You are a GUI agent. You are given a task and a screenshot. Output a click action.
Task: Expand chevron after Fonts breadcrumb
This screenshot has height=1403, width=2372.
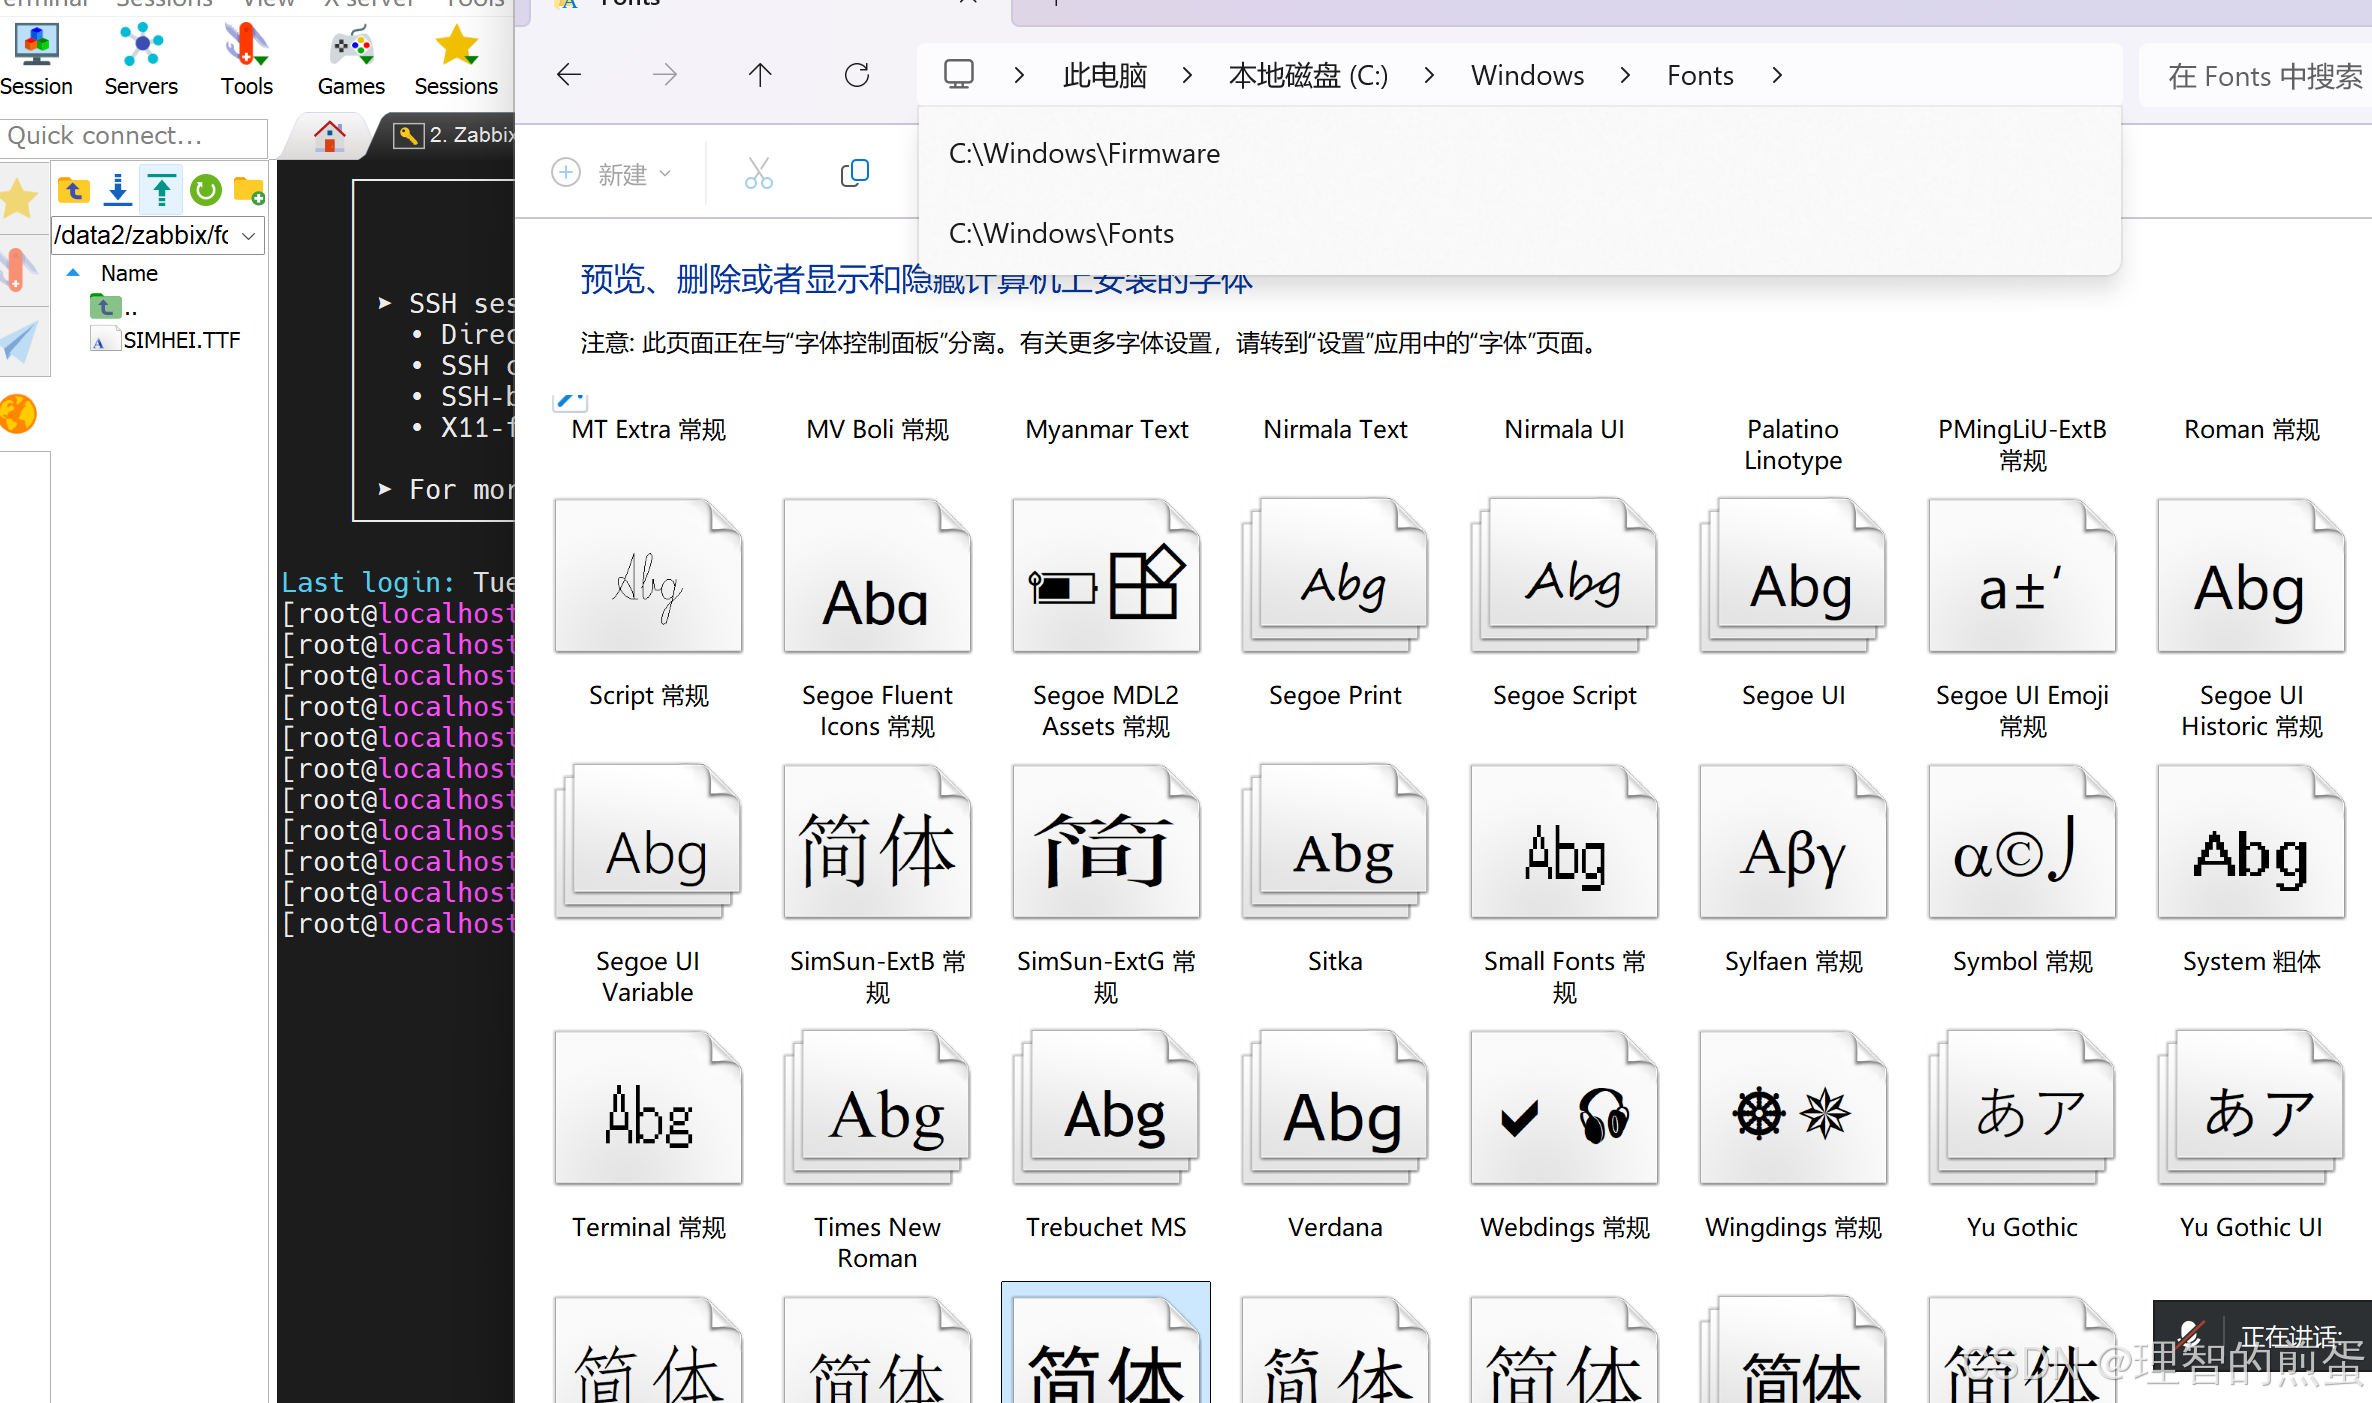click(x=1777, y=75)
